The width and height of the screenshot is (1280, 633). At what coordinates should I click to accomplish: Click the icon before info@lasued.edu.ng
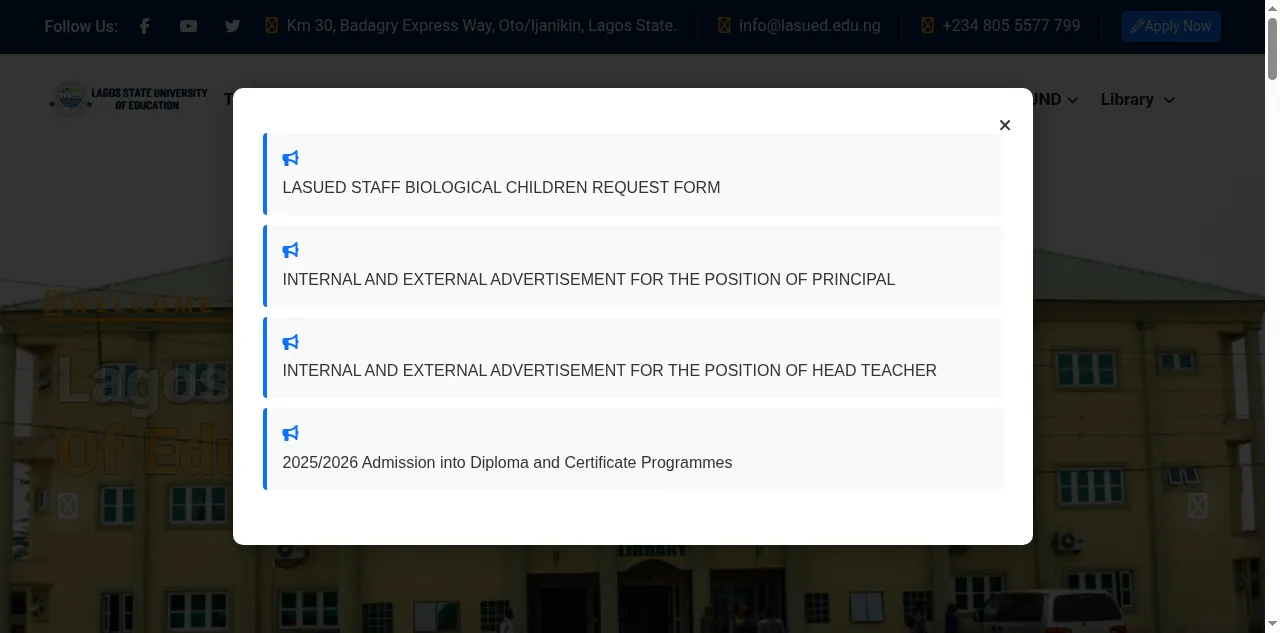click(x=724, y=26)
